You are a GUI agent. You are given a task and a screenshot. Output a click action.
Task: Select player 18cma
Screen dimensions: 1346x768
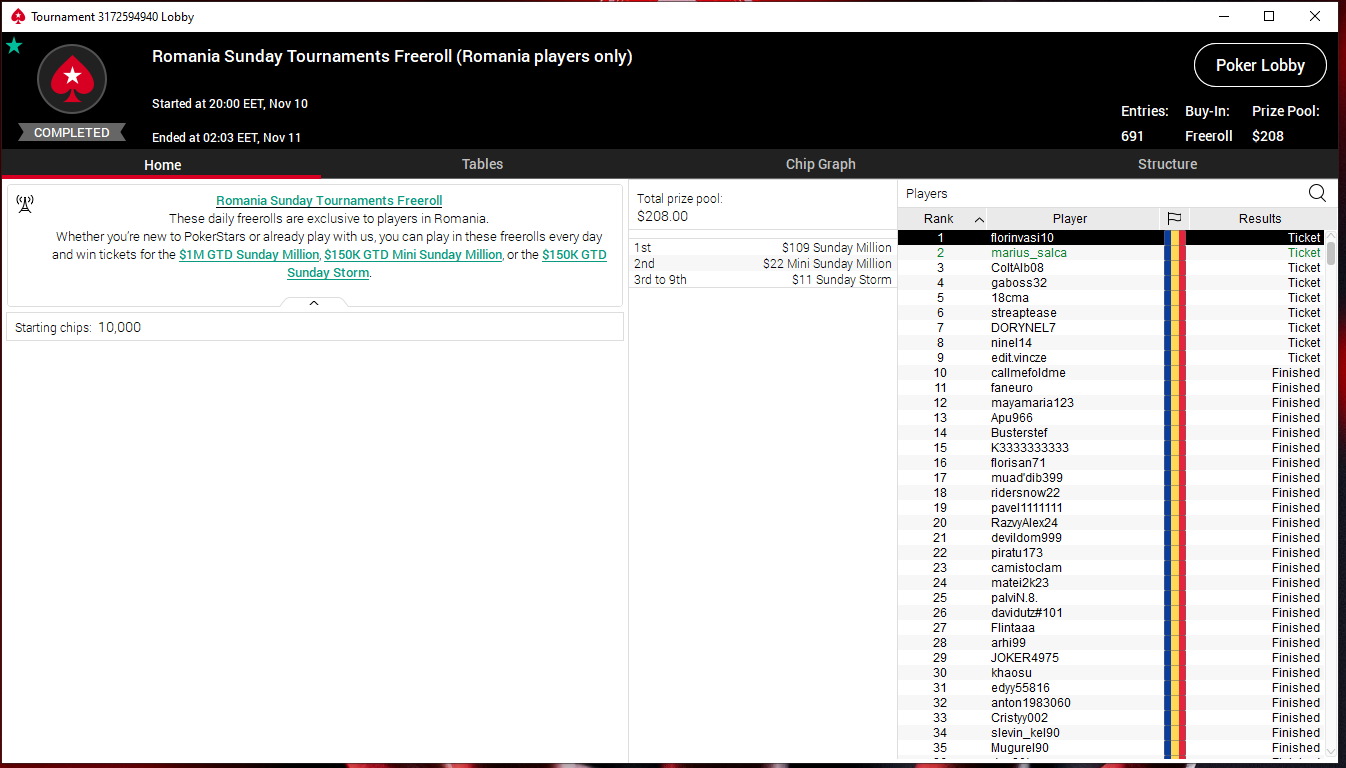tap(1111, 298)
